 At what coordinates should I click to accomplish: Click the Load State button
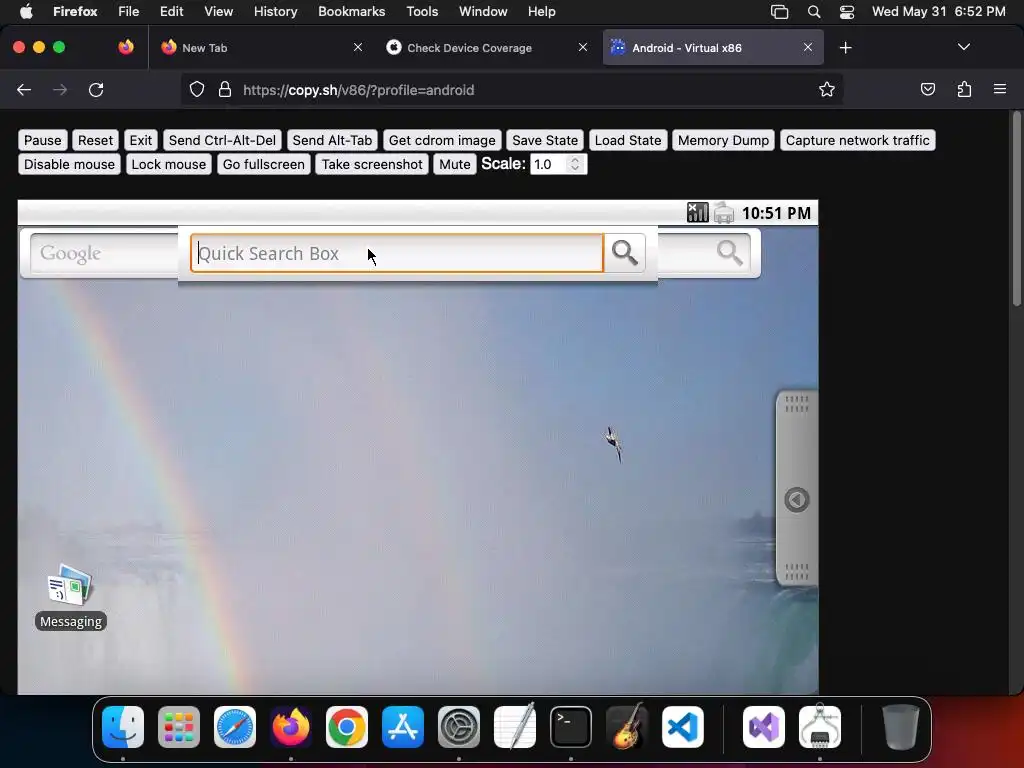pyautogui.click(x=628, y=140)
